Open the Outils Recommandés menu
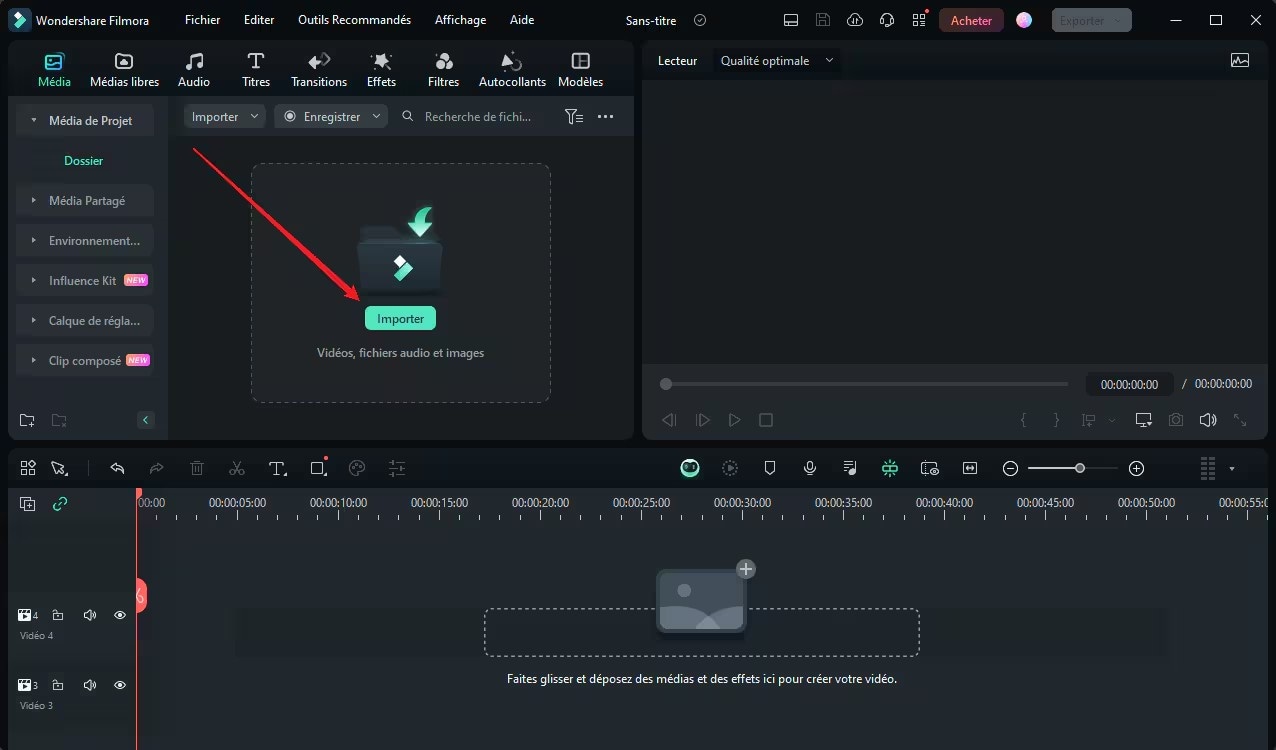 (354, 20)
